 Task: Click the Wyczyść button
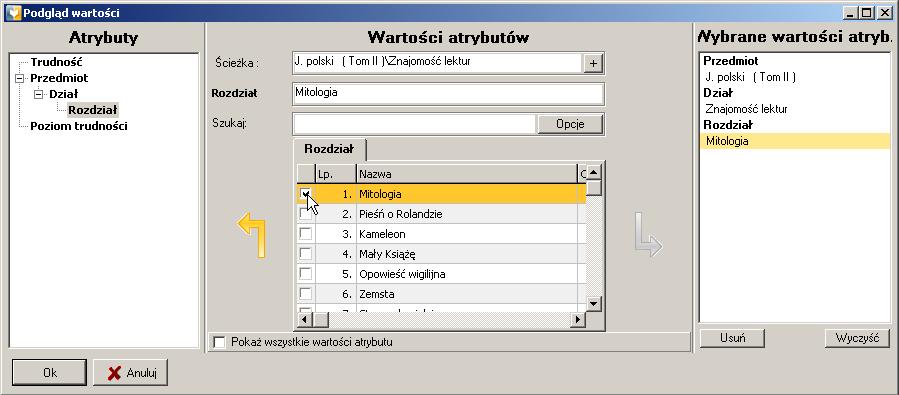point(858,338)
